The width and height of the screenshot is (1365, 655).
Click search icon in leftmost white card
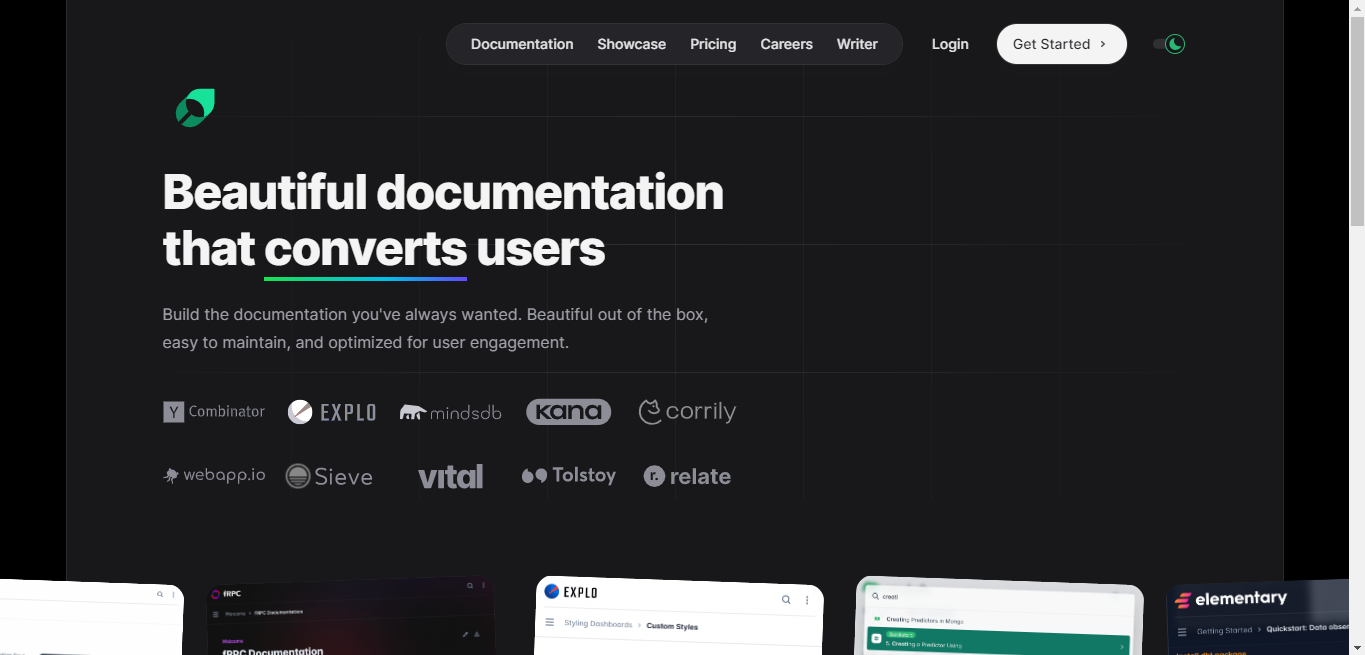point(159,594)
